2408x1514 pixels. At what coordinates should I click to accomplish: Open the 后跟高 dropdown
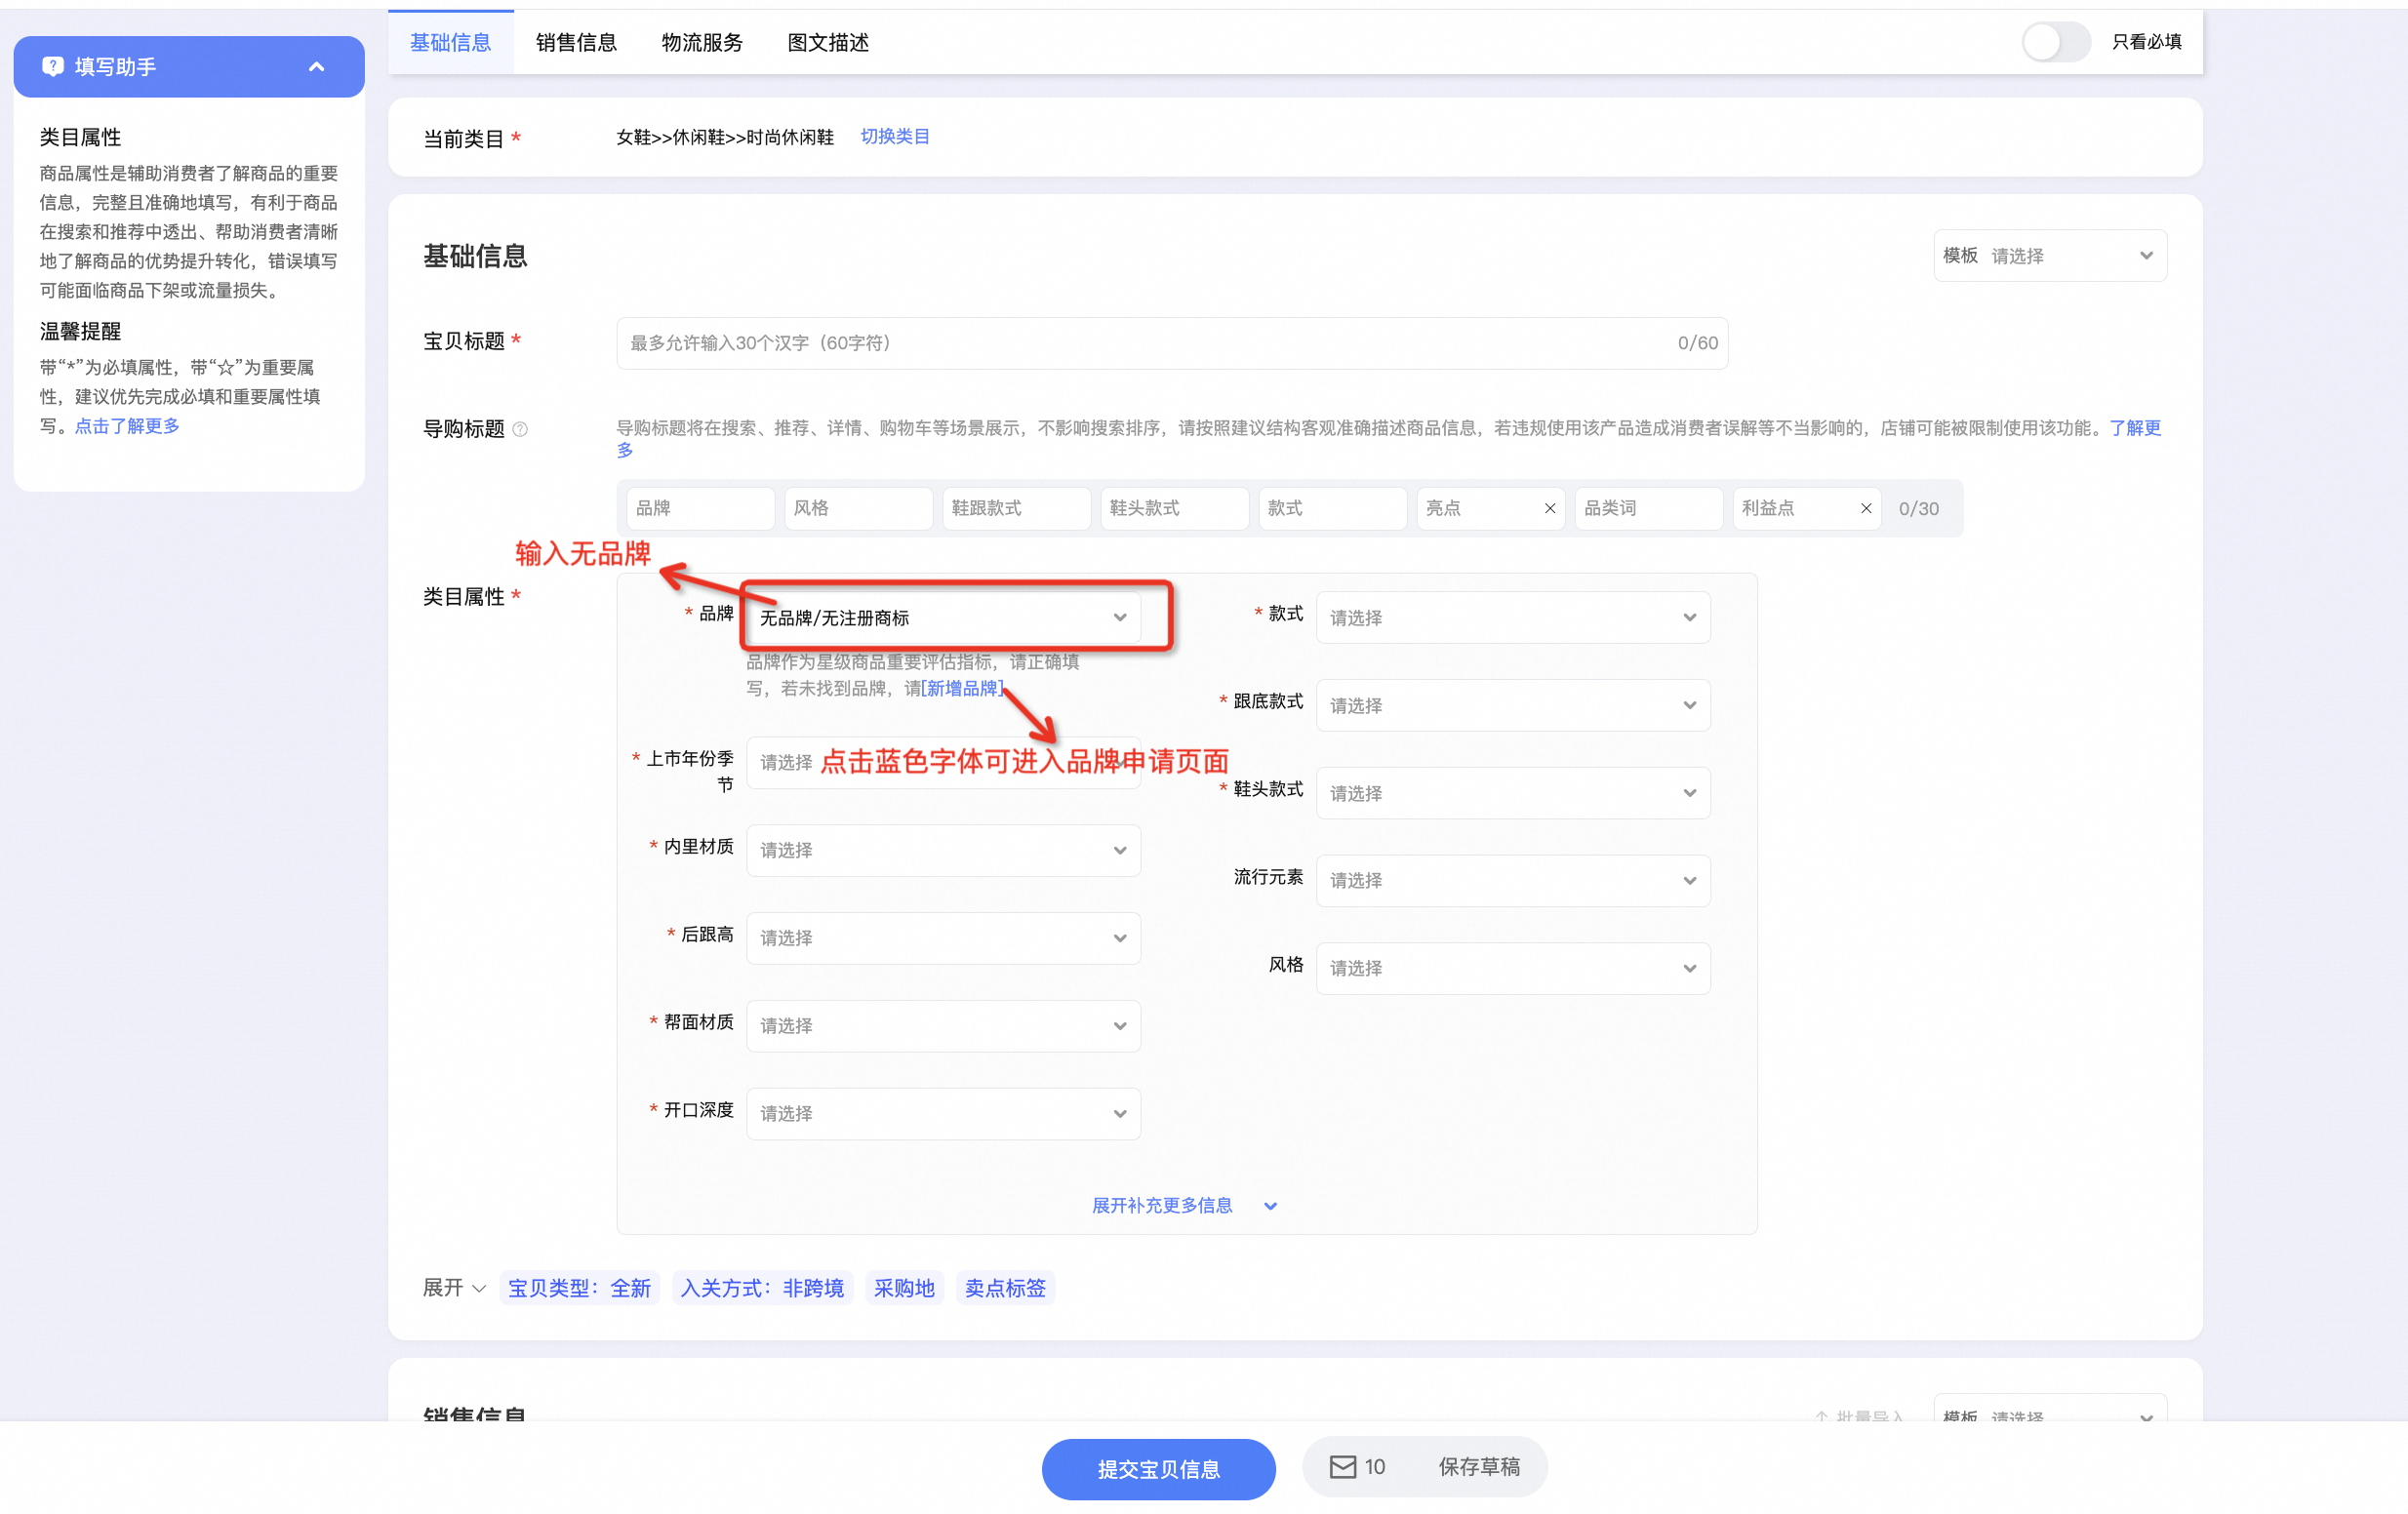(x=944, y=938)
